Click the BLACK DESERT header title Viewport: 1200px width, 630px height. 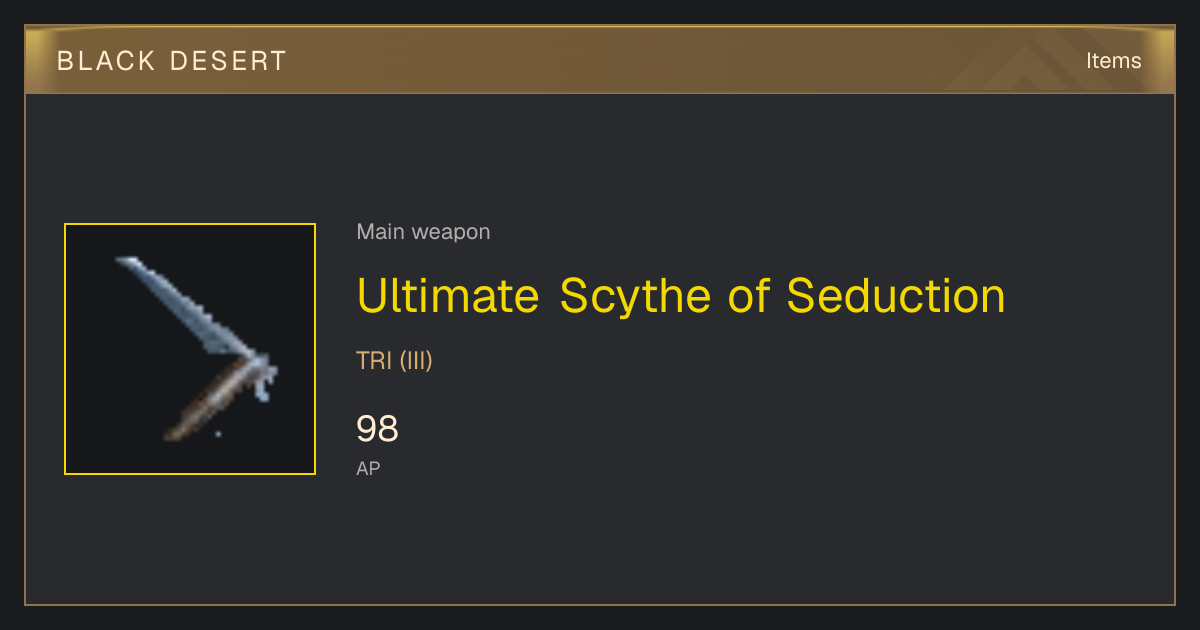[x=172, y=61]
